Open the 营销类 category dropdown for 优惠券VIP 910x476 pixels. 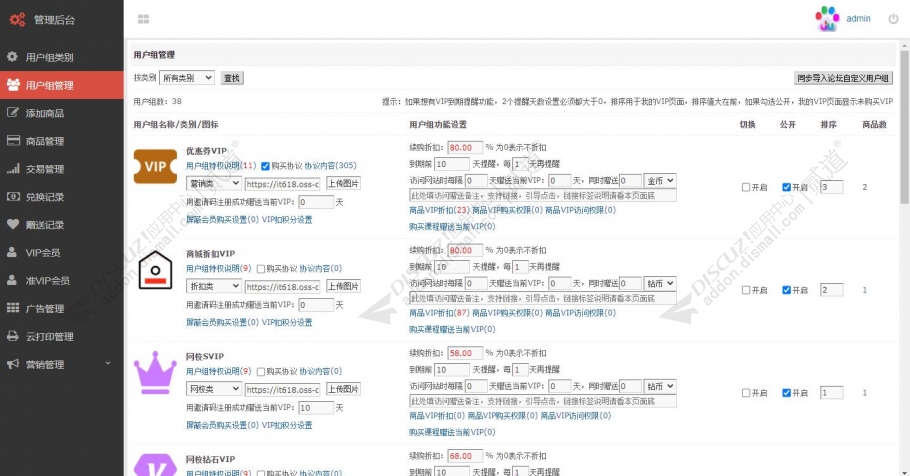click(x=214, y=183)
